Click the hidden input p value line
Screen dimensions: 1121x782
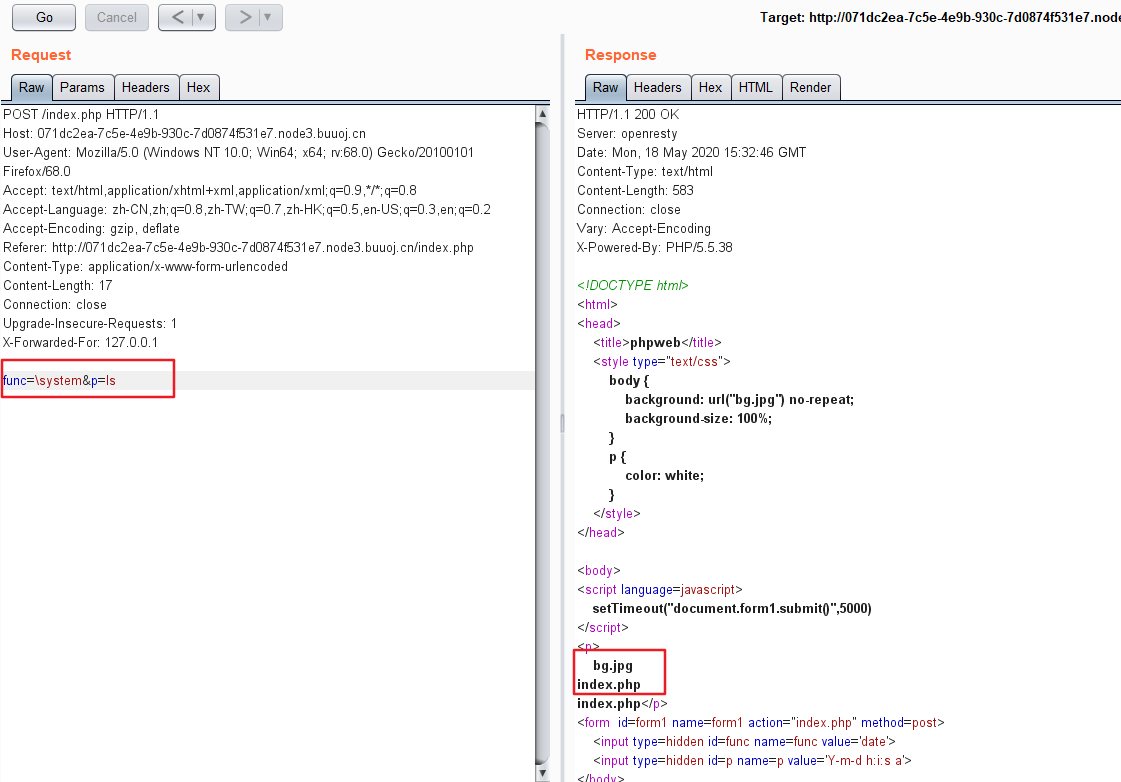(x=753, y=761)
